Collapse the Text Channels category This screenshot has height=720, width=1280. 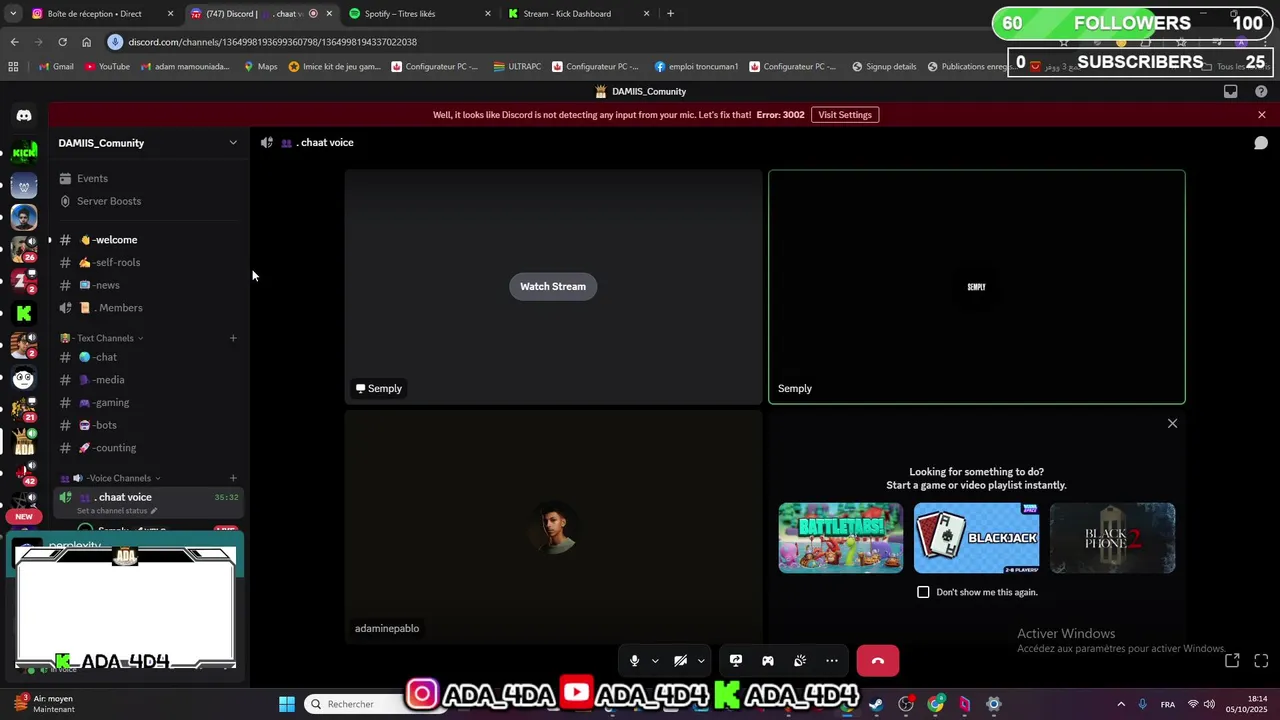pyautogui.click(x=104, y=338)
